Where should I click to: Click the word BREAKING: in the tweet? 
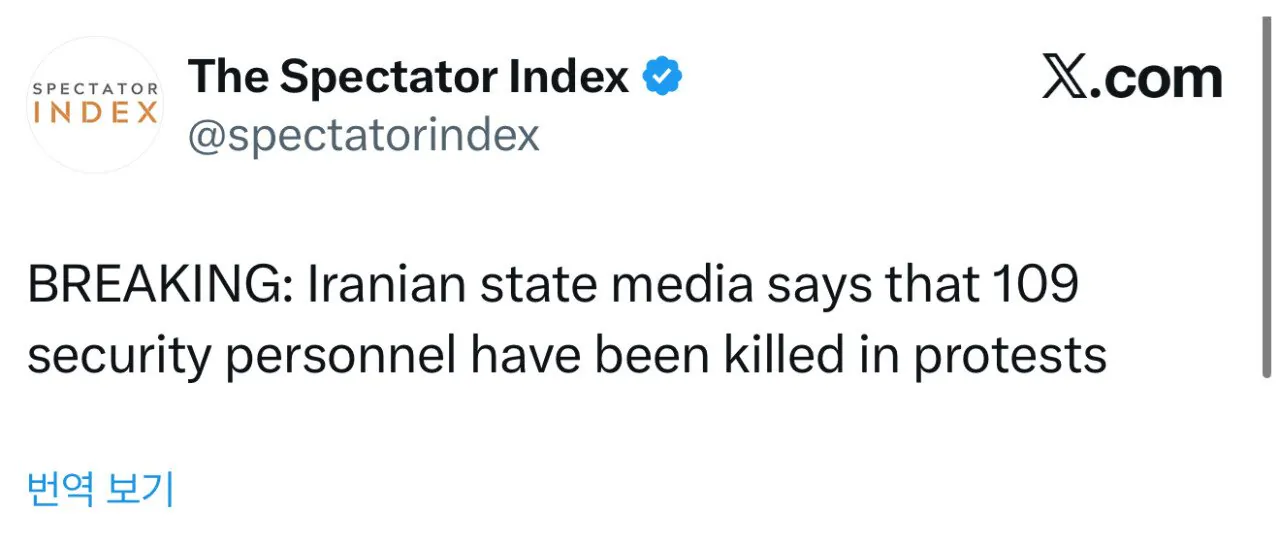pyautogui.click(x=158, y=287)
